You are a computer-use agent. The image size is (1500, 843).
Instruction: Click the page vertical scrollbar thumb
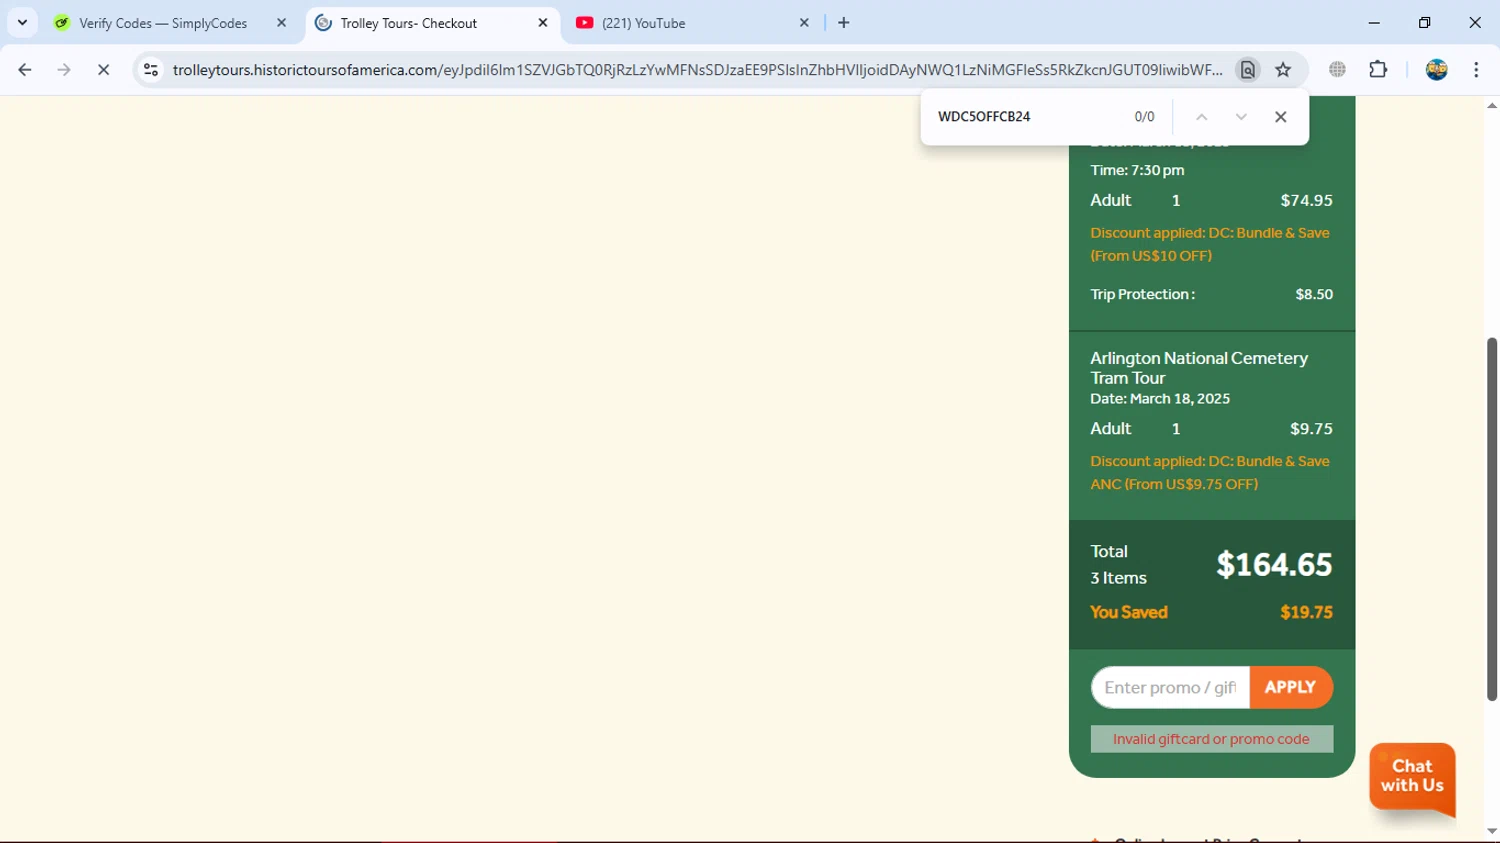(x=1492, y=519)
